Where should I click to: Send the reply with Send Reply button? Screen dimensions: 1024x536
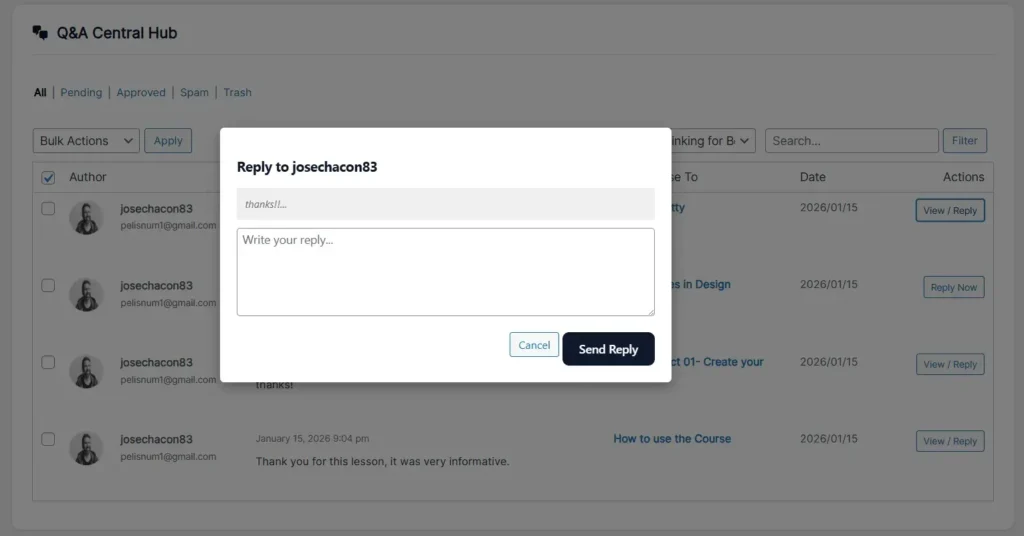tap(608, 349)
